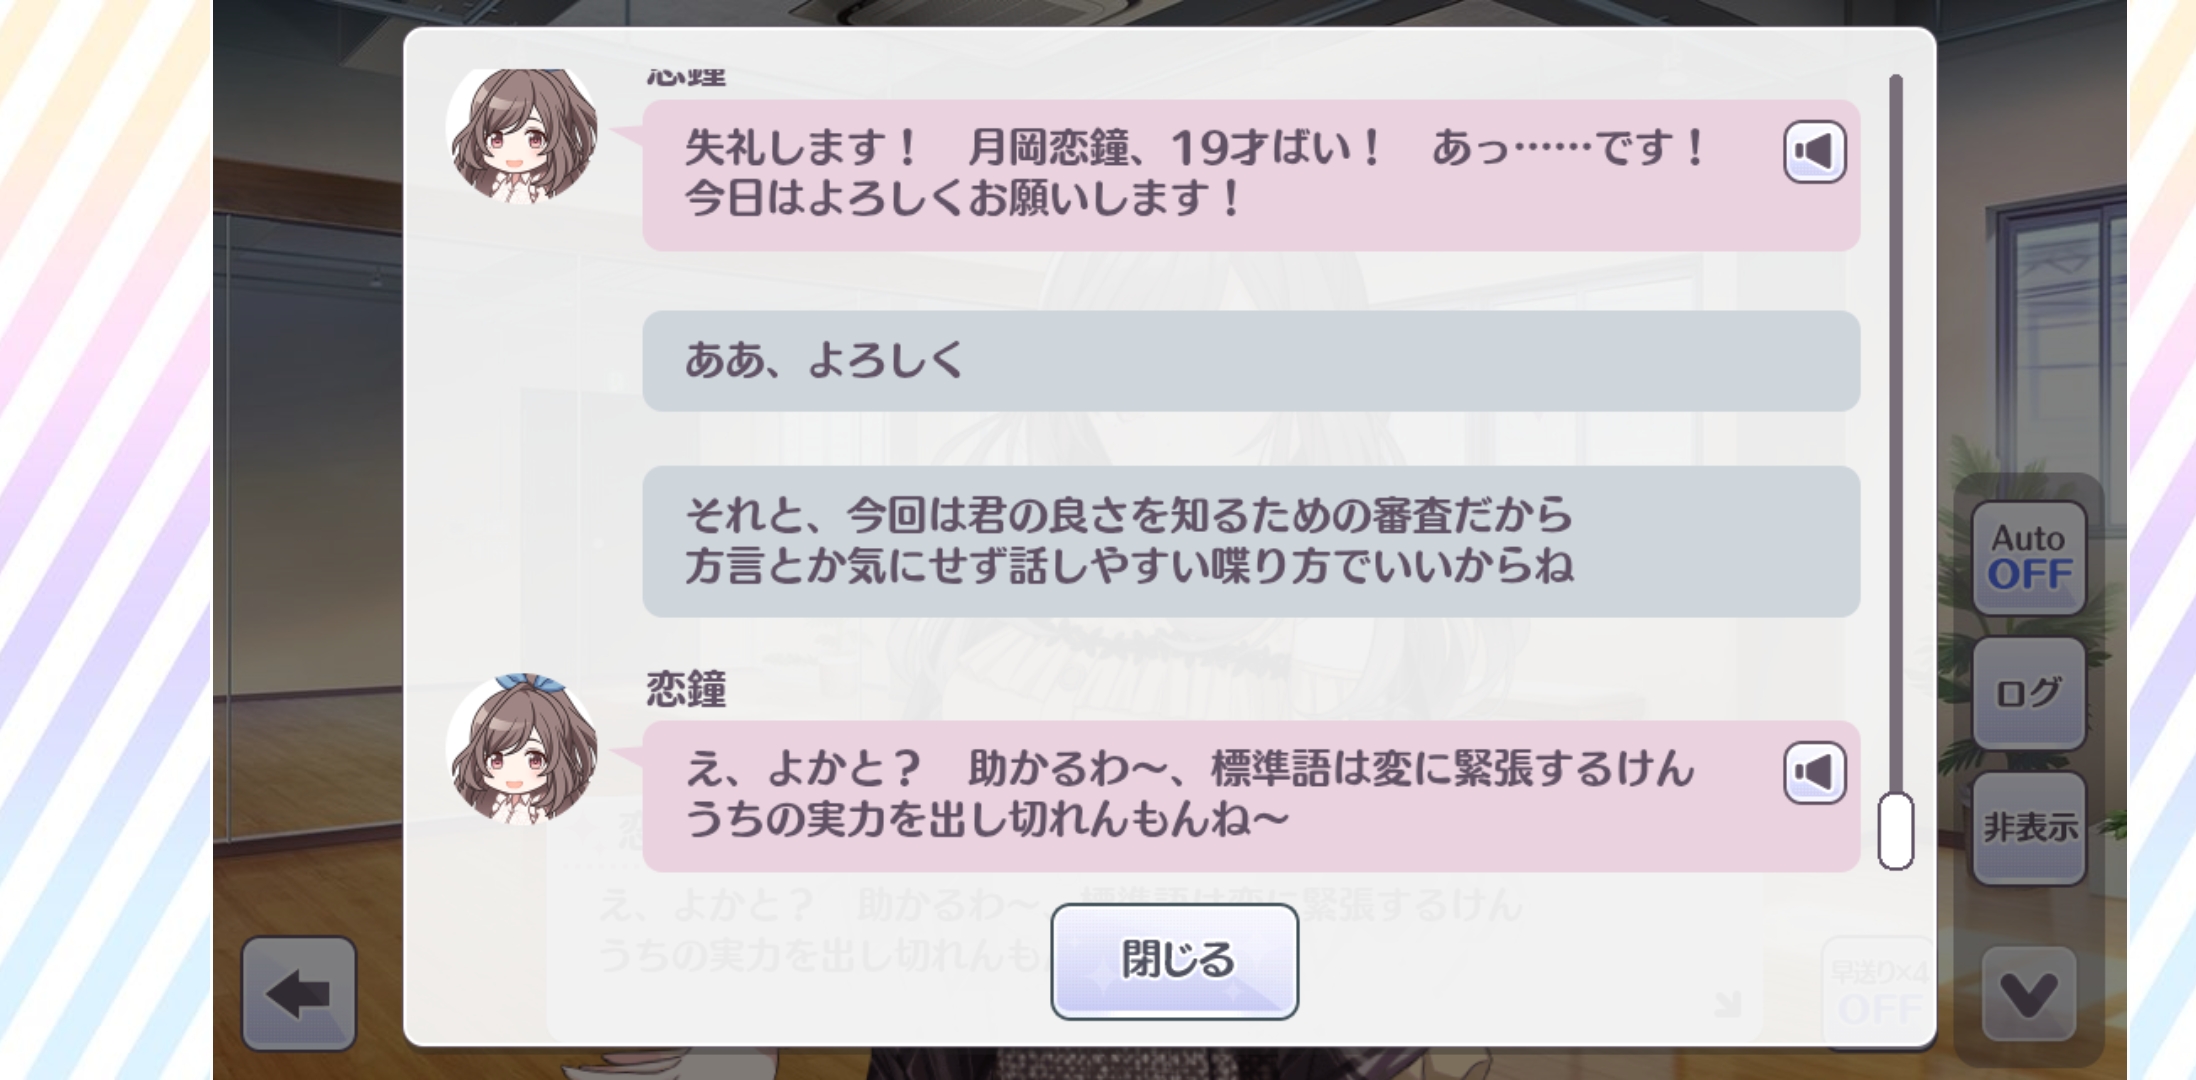Screen dimensions: 2196x1080
Task: Click the log scrollbar track upper area
Action: (1895, 300)
